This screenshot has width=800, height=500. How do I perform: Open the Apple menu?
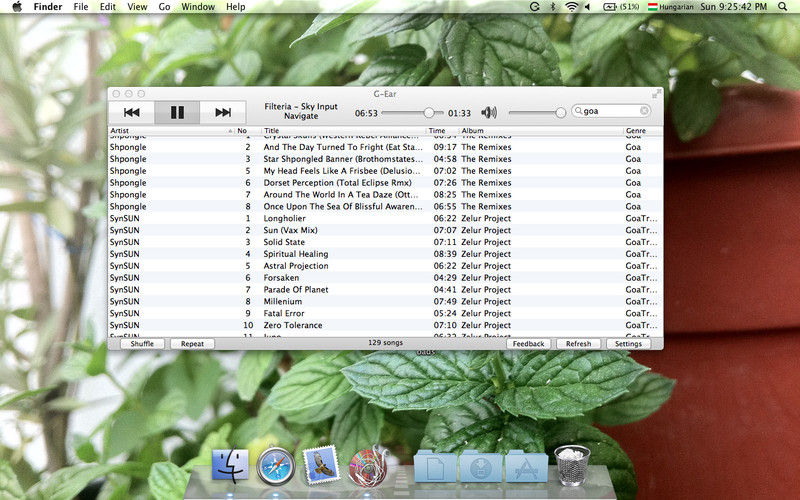click(17, 7)
